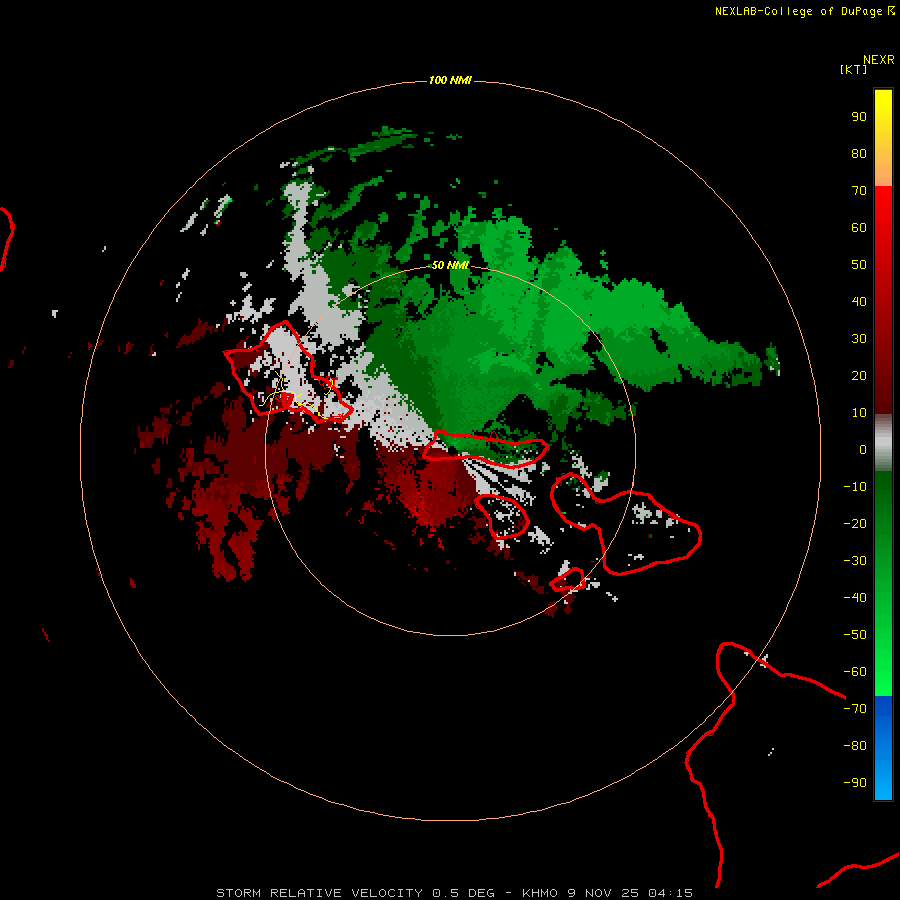Click the -60 value on the velocity scale
Viewport: 900px width, 900px height.
pos(855,672)
